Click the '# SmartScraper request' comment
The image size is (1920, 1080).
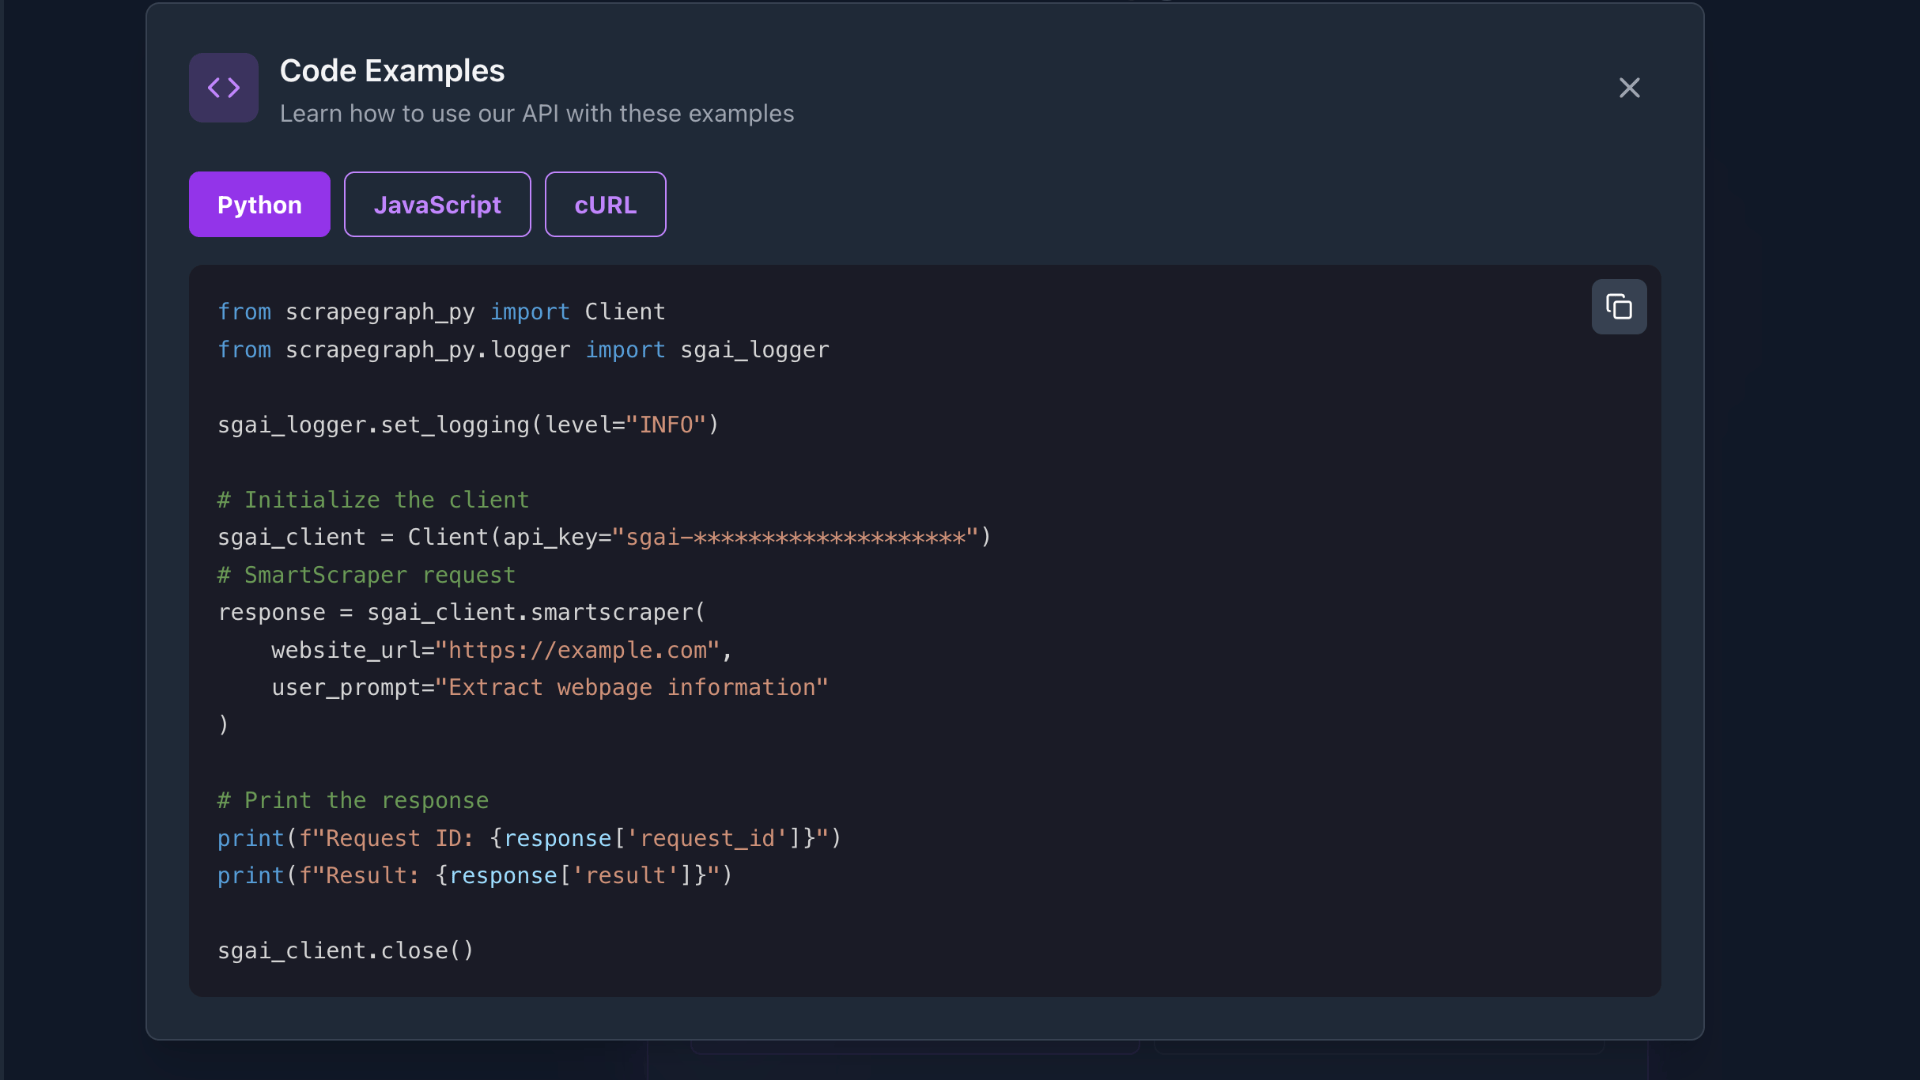[366, 575]
